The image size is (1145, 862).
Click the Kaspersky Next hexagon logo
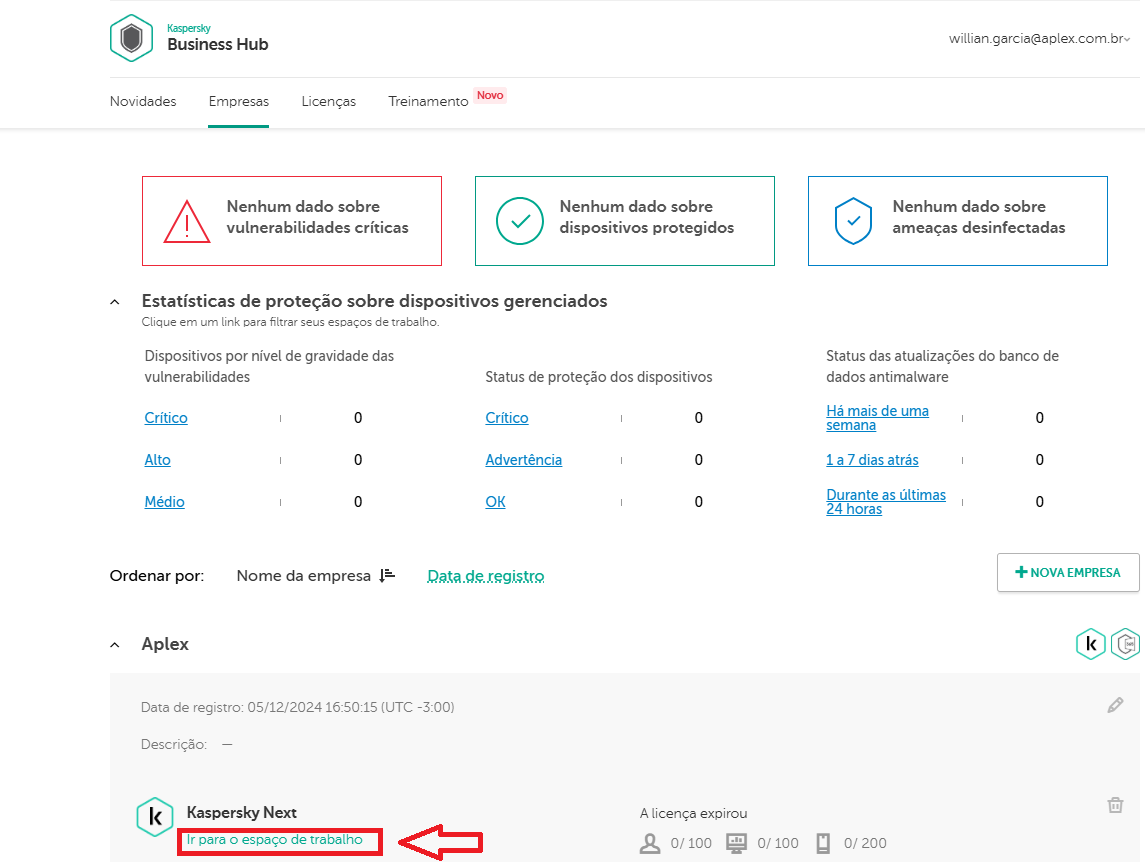pos(155,817)
